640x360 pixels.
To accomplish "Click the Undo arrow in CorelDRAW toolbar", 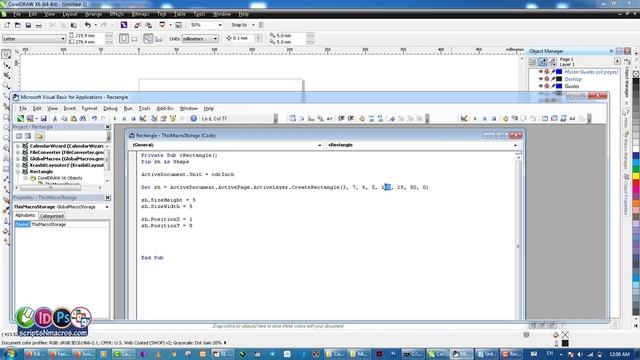I will pyautogui.click(x=87, y=25).
